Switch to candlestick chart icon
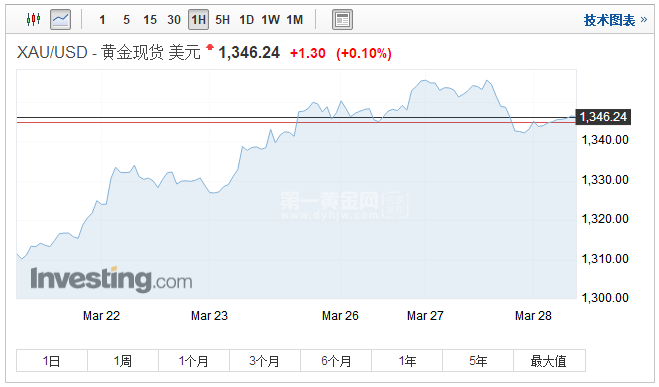Screen dimensions: 659x387 [34, 19]
